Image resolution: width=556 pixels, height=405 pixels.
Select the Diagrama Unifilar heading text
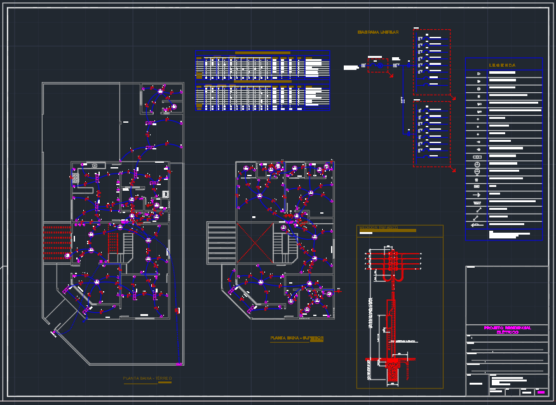pos(378,32)
